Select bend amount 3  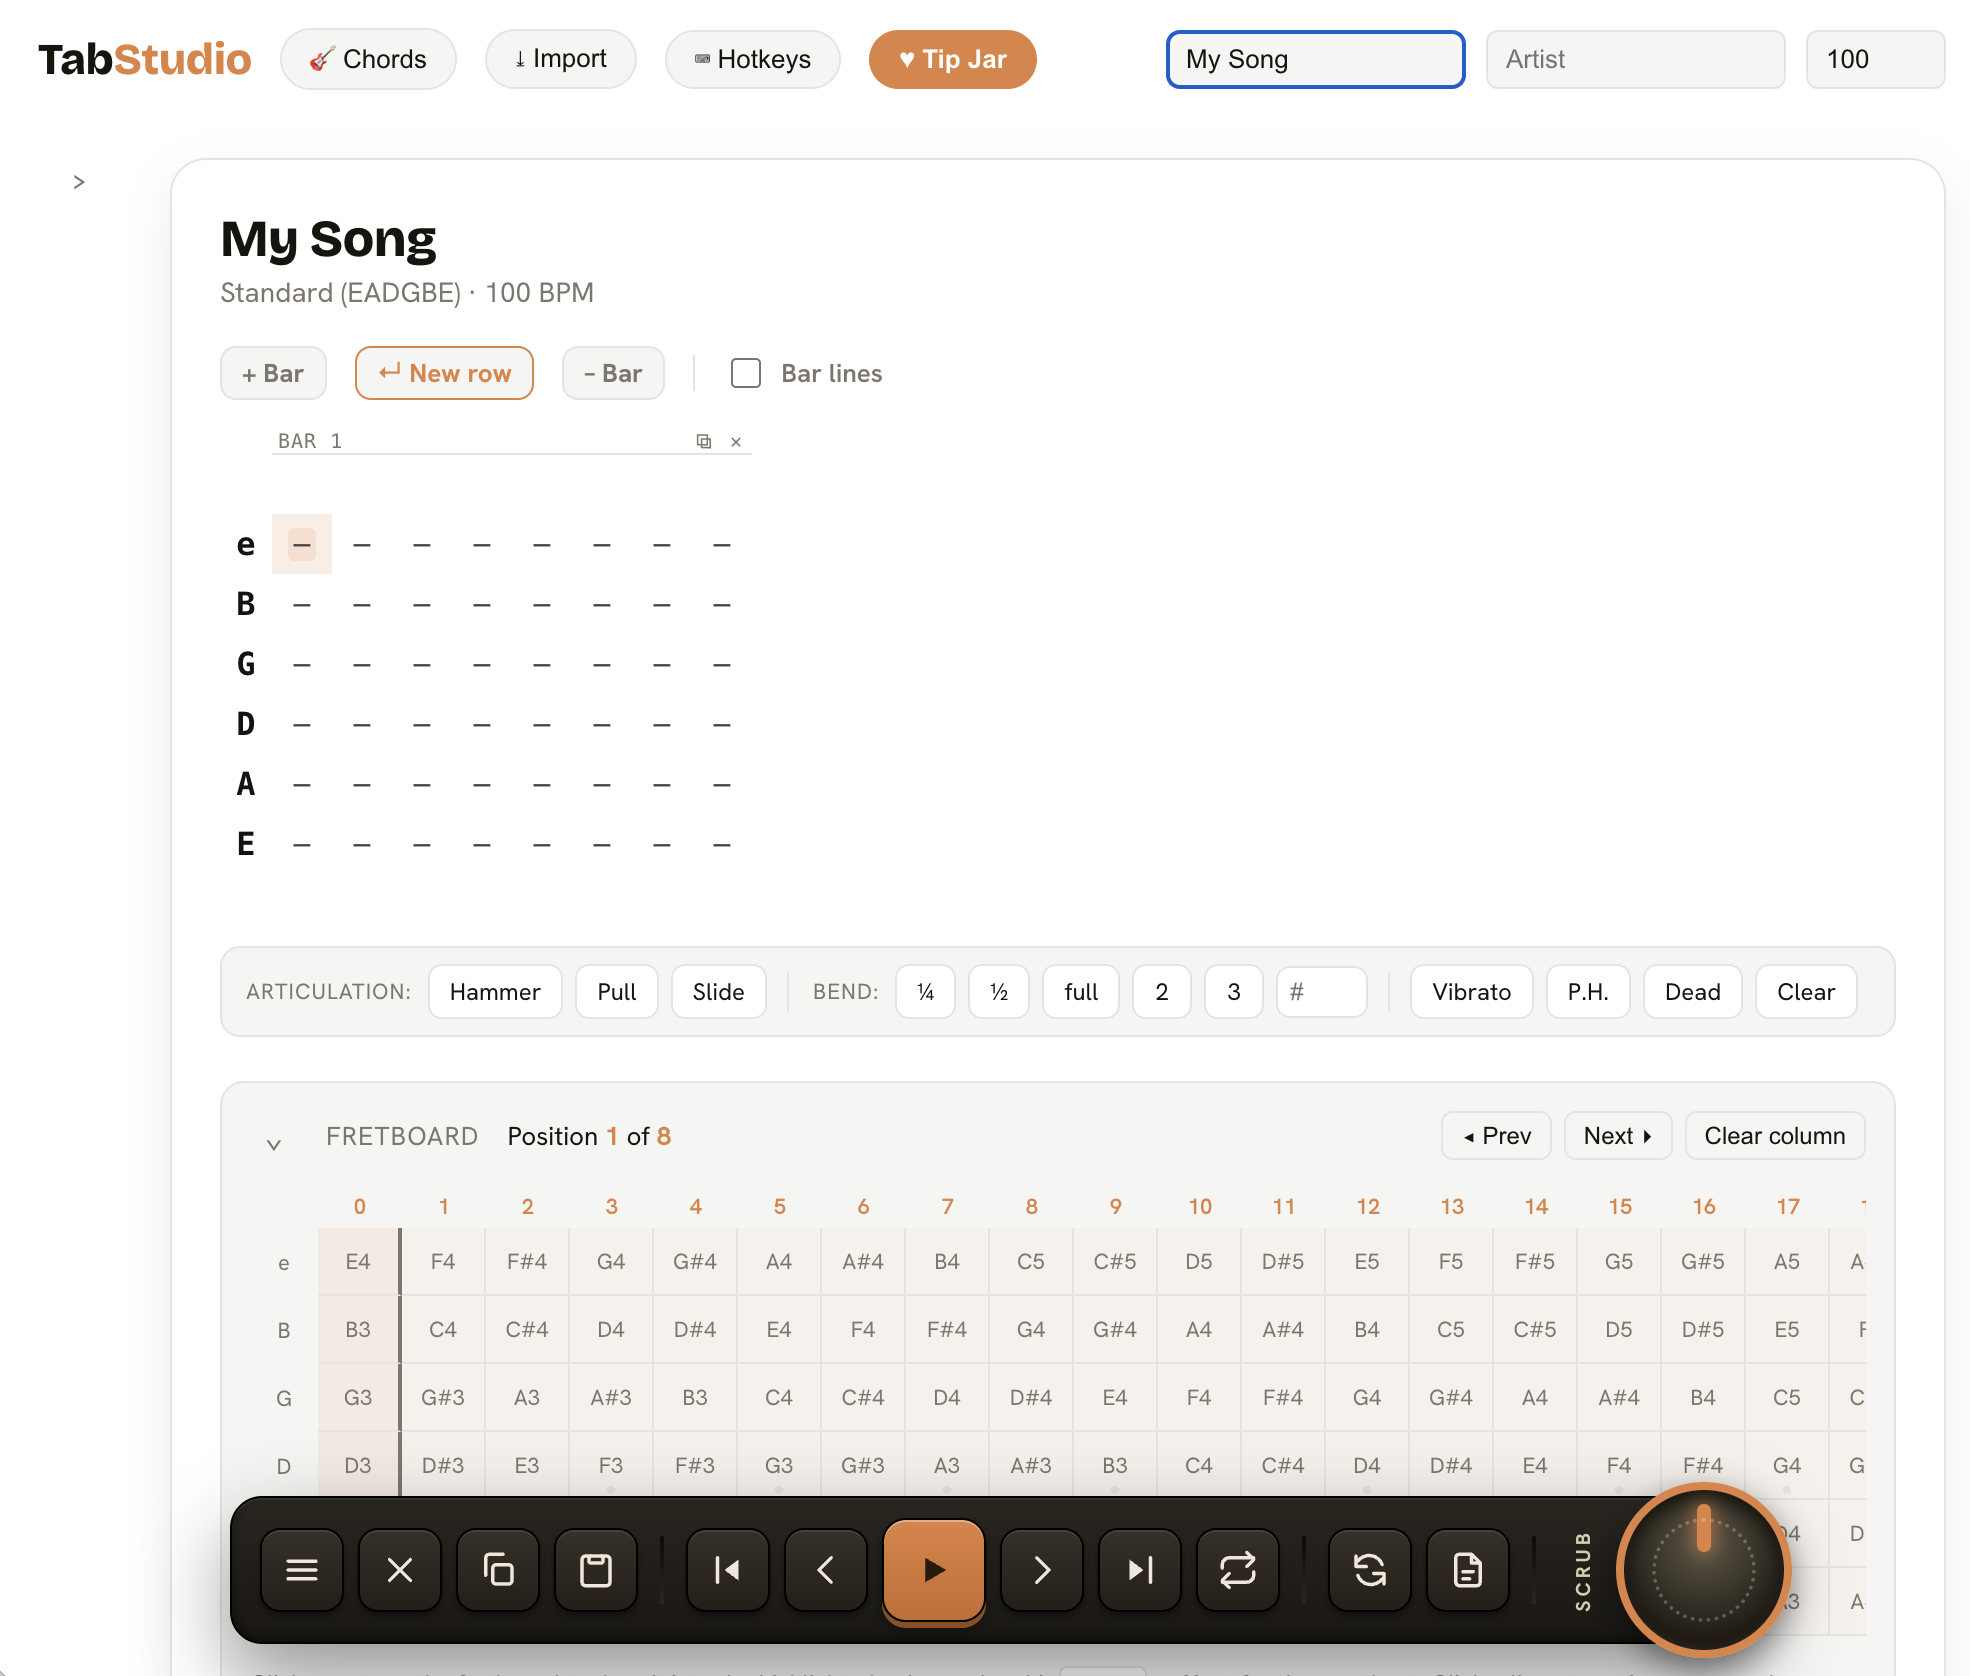click(1234, 991)
